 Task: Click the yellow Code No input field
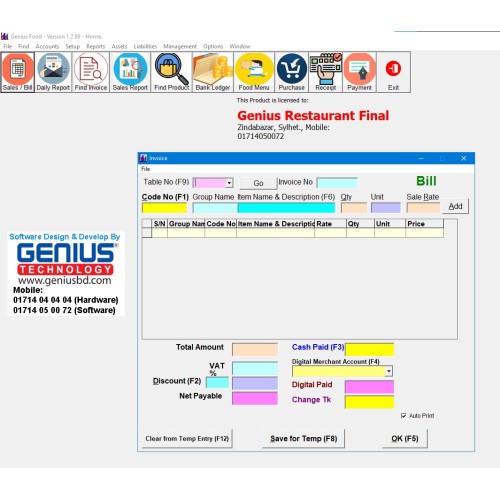tap(164, 208)
